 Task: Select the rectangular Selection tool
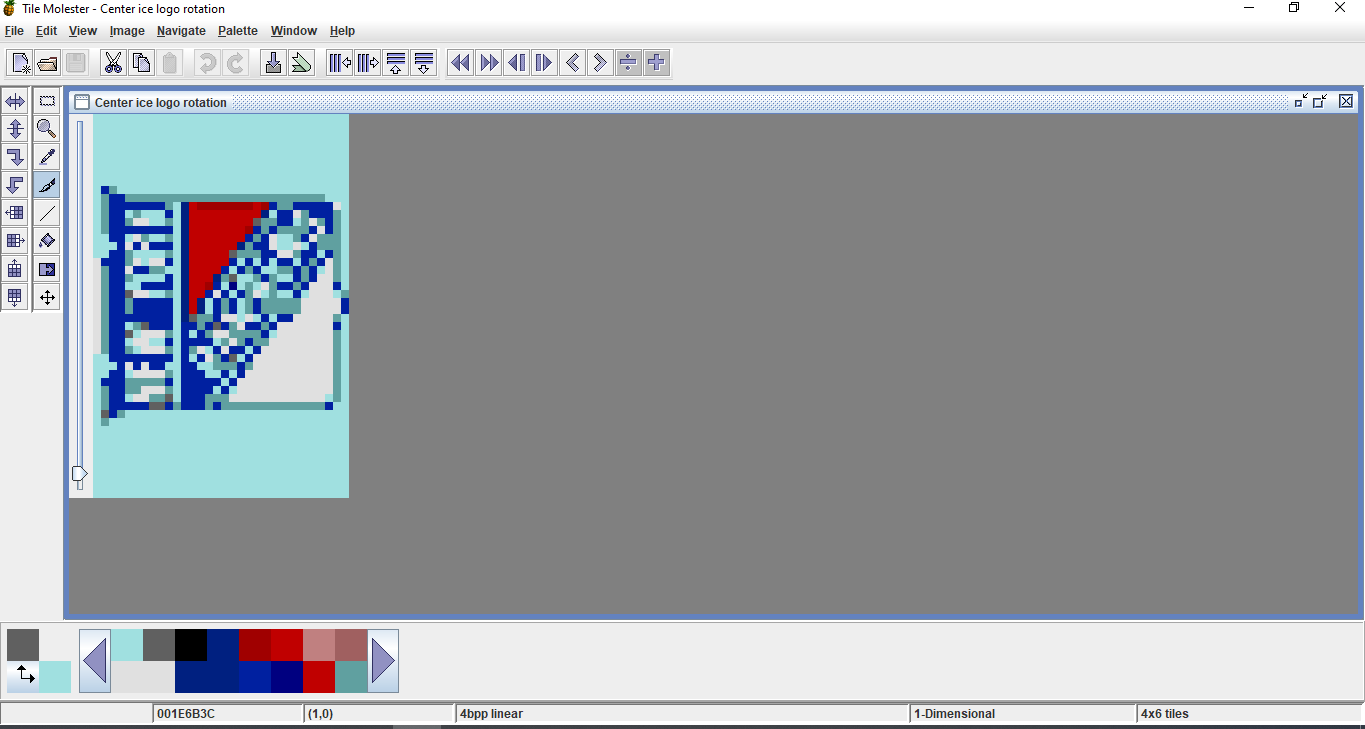(47, 101)
